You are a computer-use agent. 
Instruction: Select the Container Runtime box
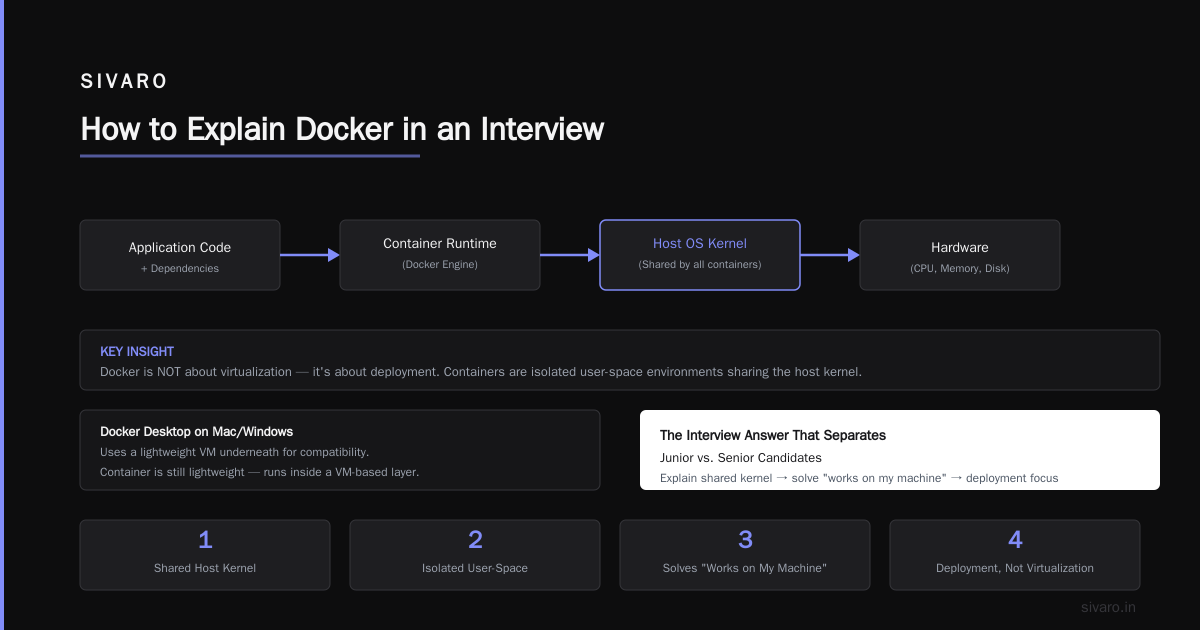440,255
